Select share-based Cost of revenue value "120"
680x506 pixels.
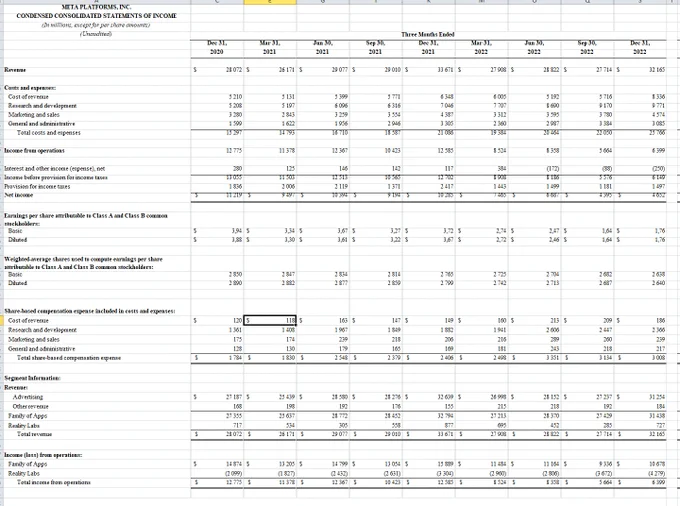[x=237, y=320]
